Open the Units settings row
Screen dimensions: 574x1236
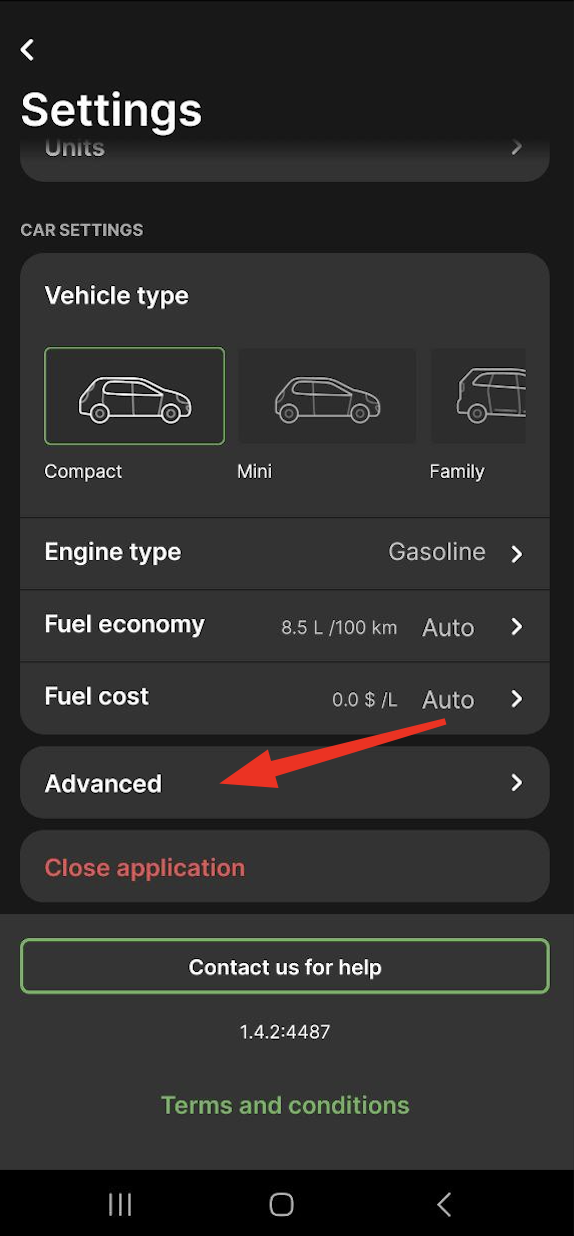[285, 153]
